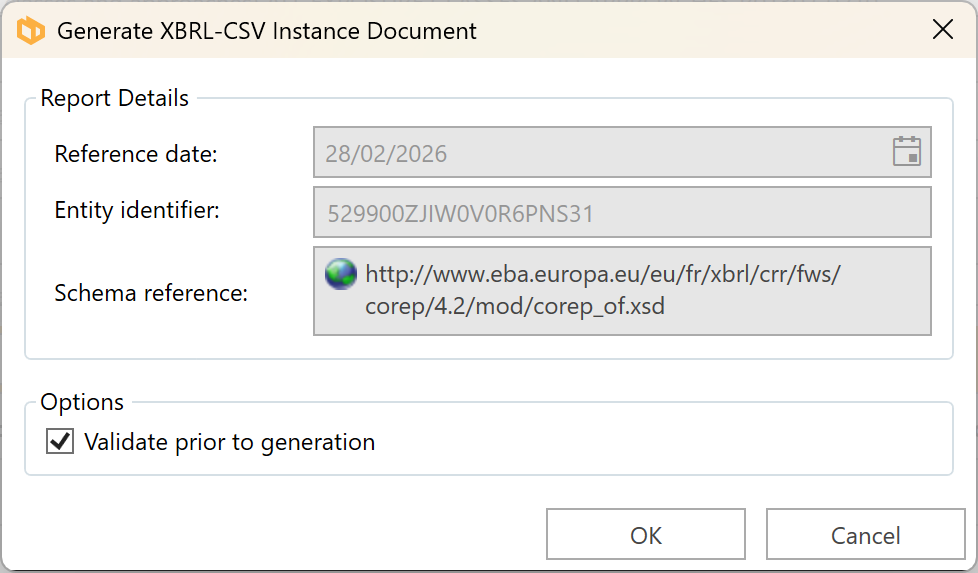Click the globe icon beside schema reference

tap(341, 274)
